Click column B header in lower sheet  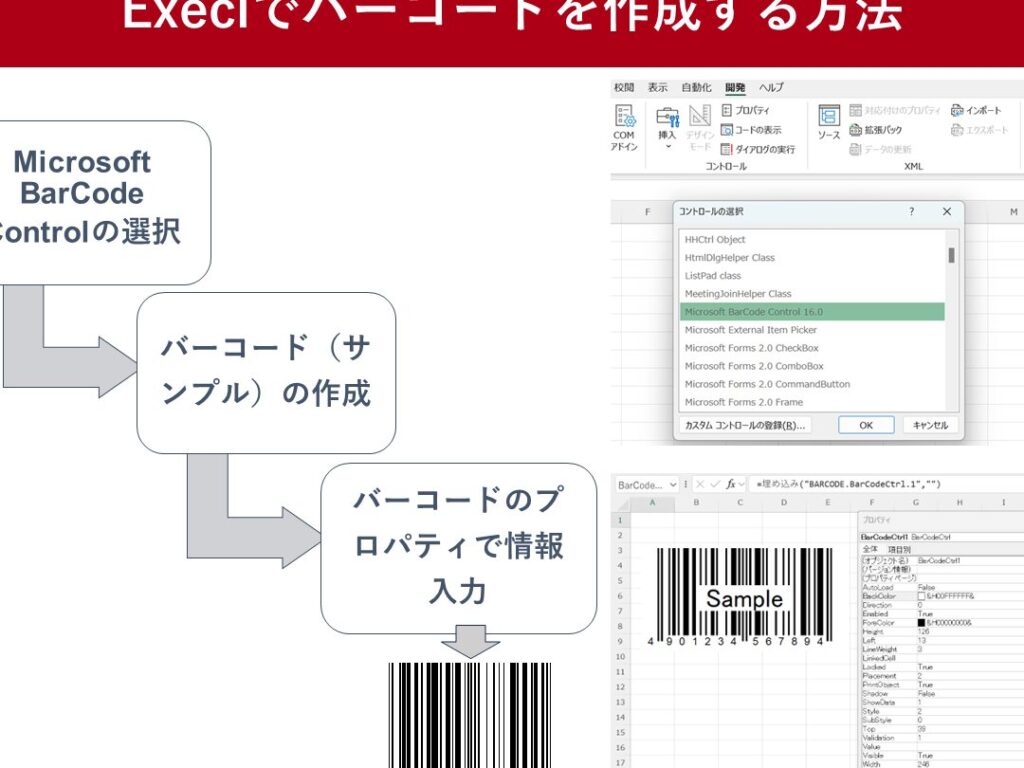(x=696, y=502)
